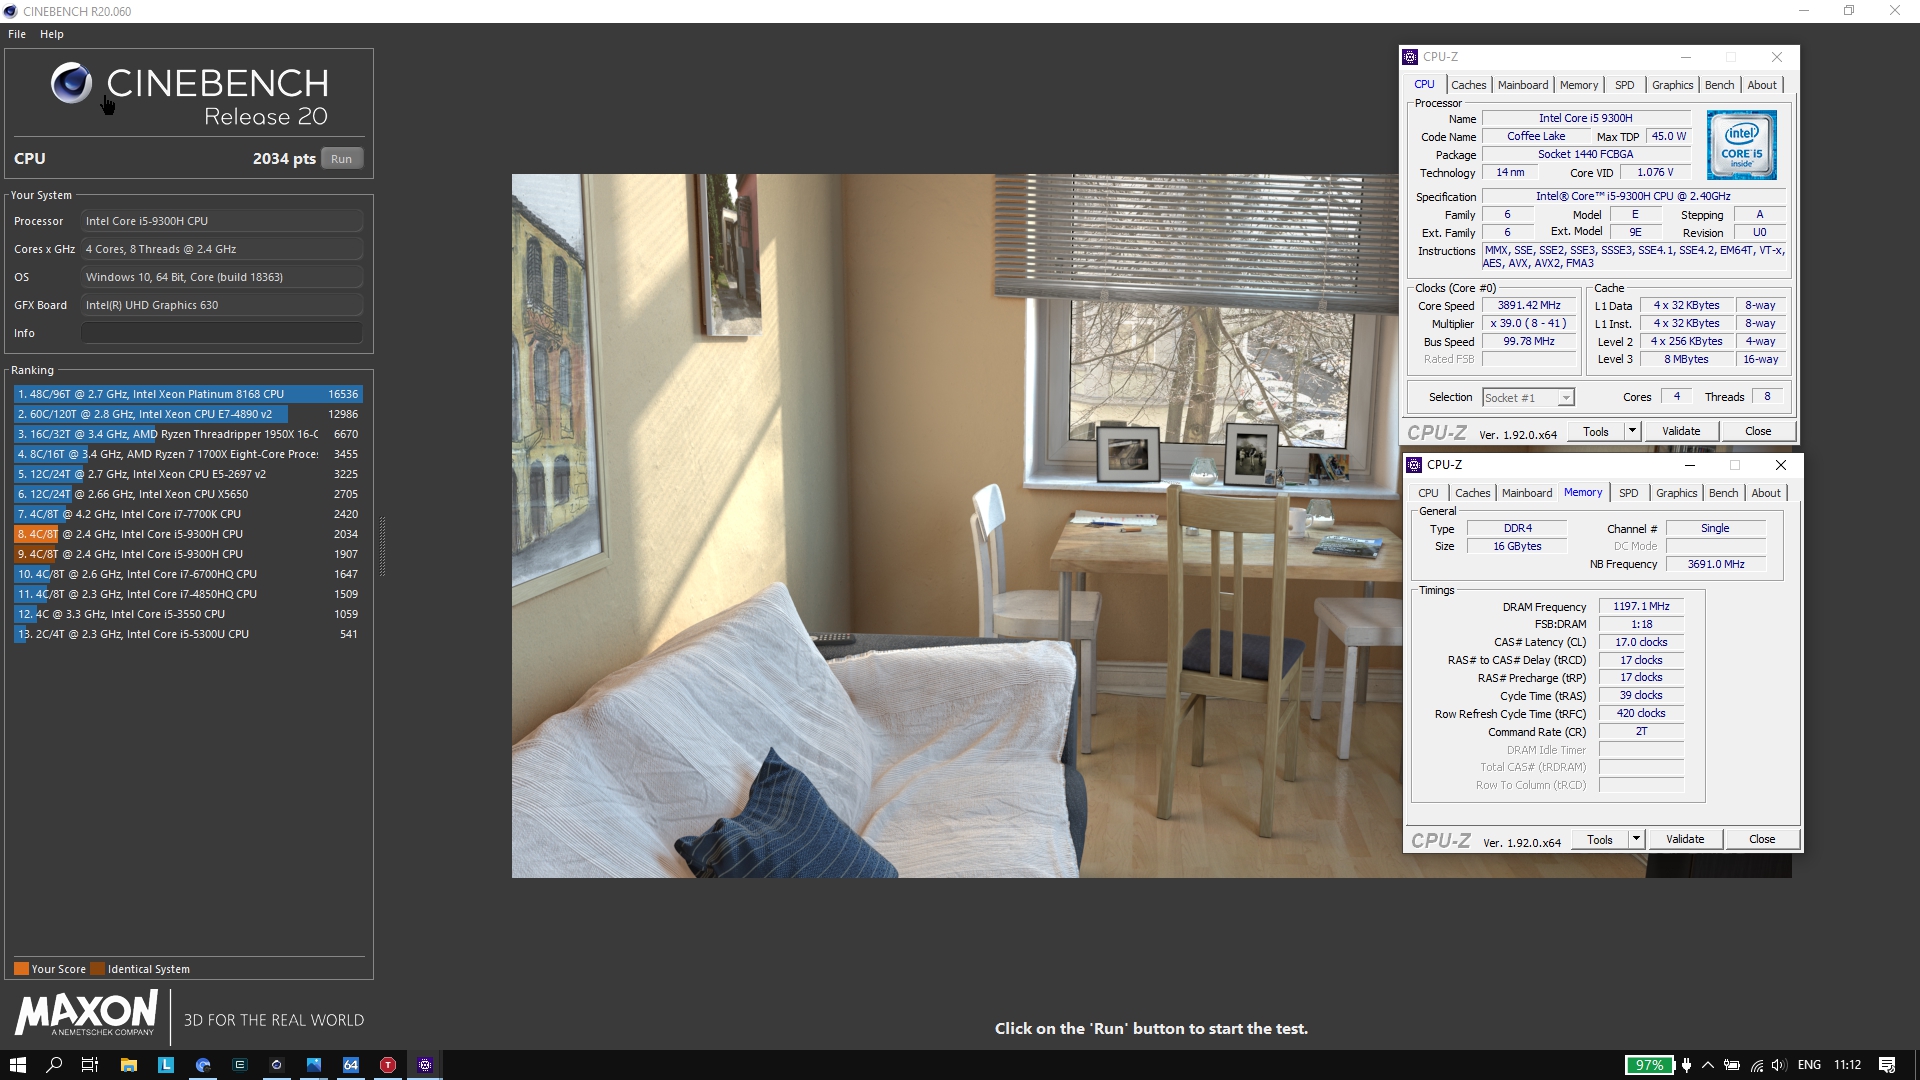Open the AIDA64 taskbar icon
Image resolution: width=1920 pixels, height=1080 pixels.
pos(351,1065)
